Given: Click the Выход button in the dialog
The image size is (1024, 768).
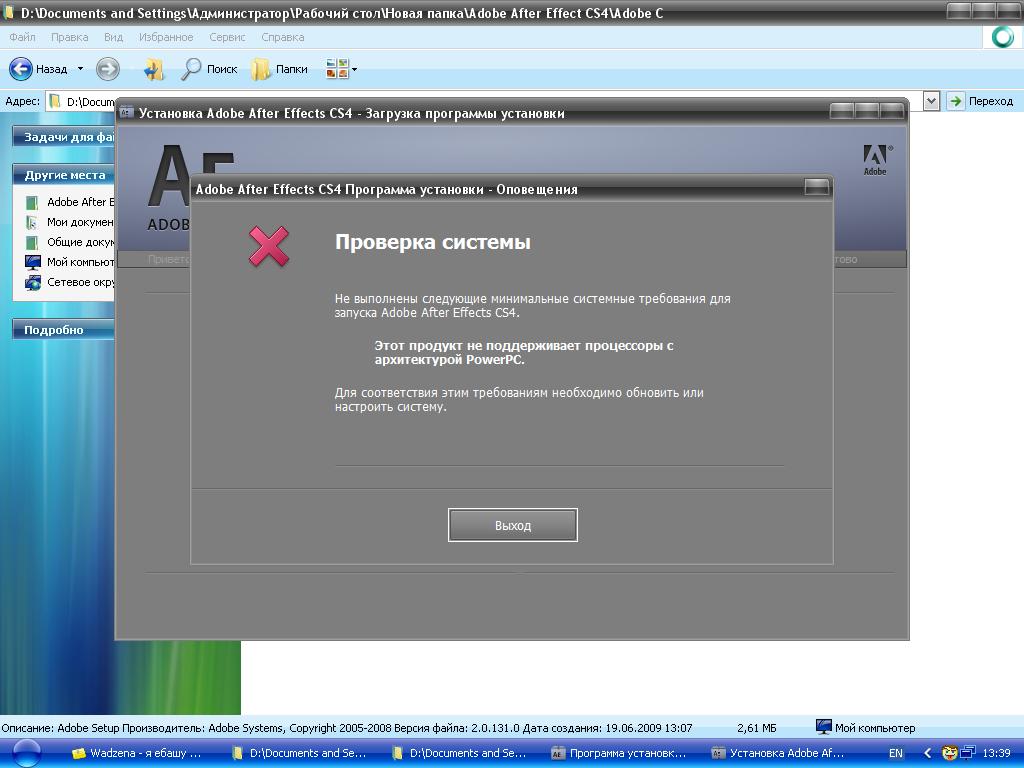Looking at the screenshot, I should point(512,525).
